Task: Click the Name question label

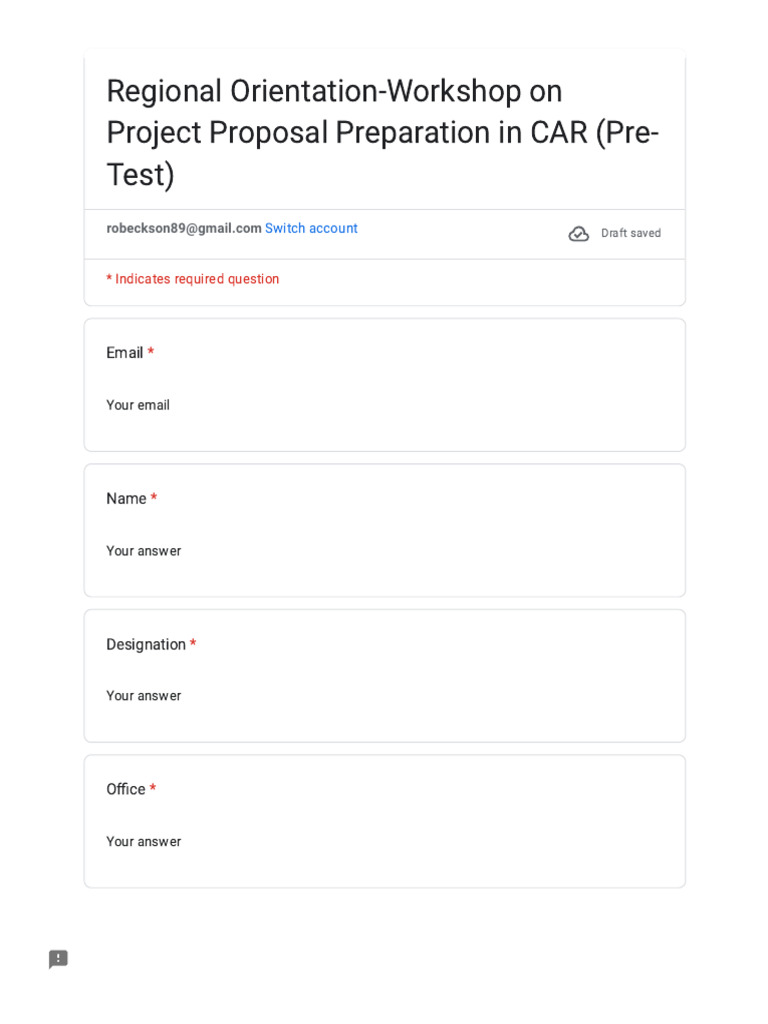Action: [126, 498]
